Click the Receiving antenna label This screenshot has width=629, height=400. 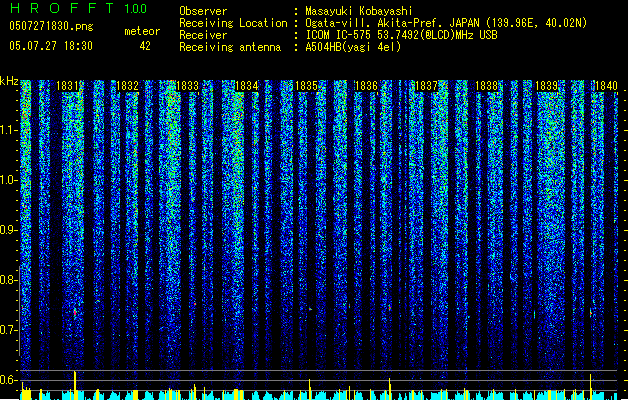tap(230, 47)
